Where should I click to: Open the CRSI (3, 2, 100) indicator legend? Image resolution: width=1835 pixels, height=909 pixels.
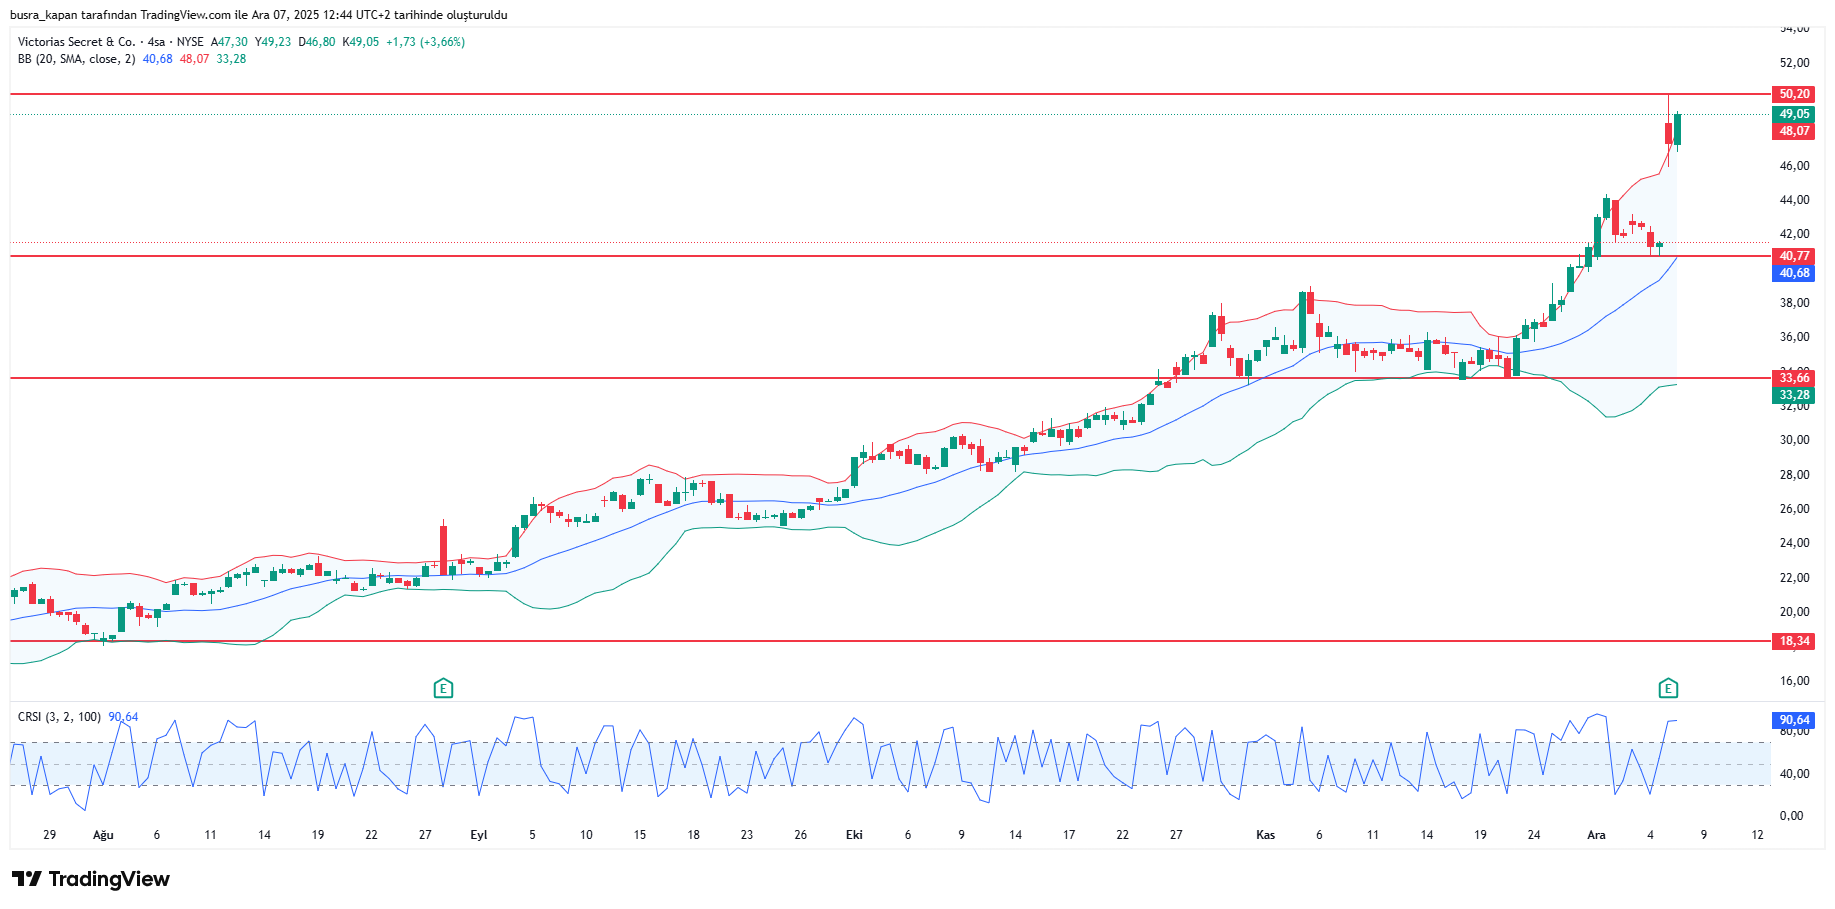click(x=59, y=717)
